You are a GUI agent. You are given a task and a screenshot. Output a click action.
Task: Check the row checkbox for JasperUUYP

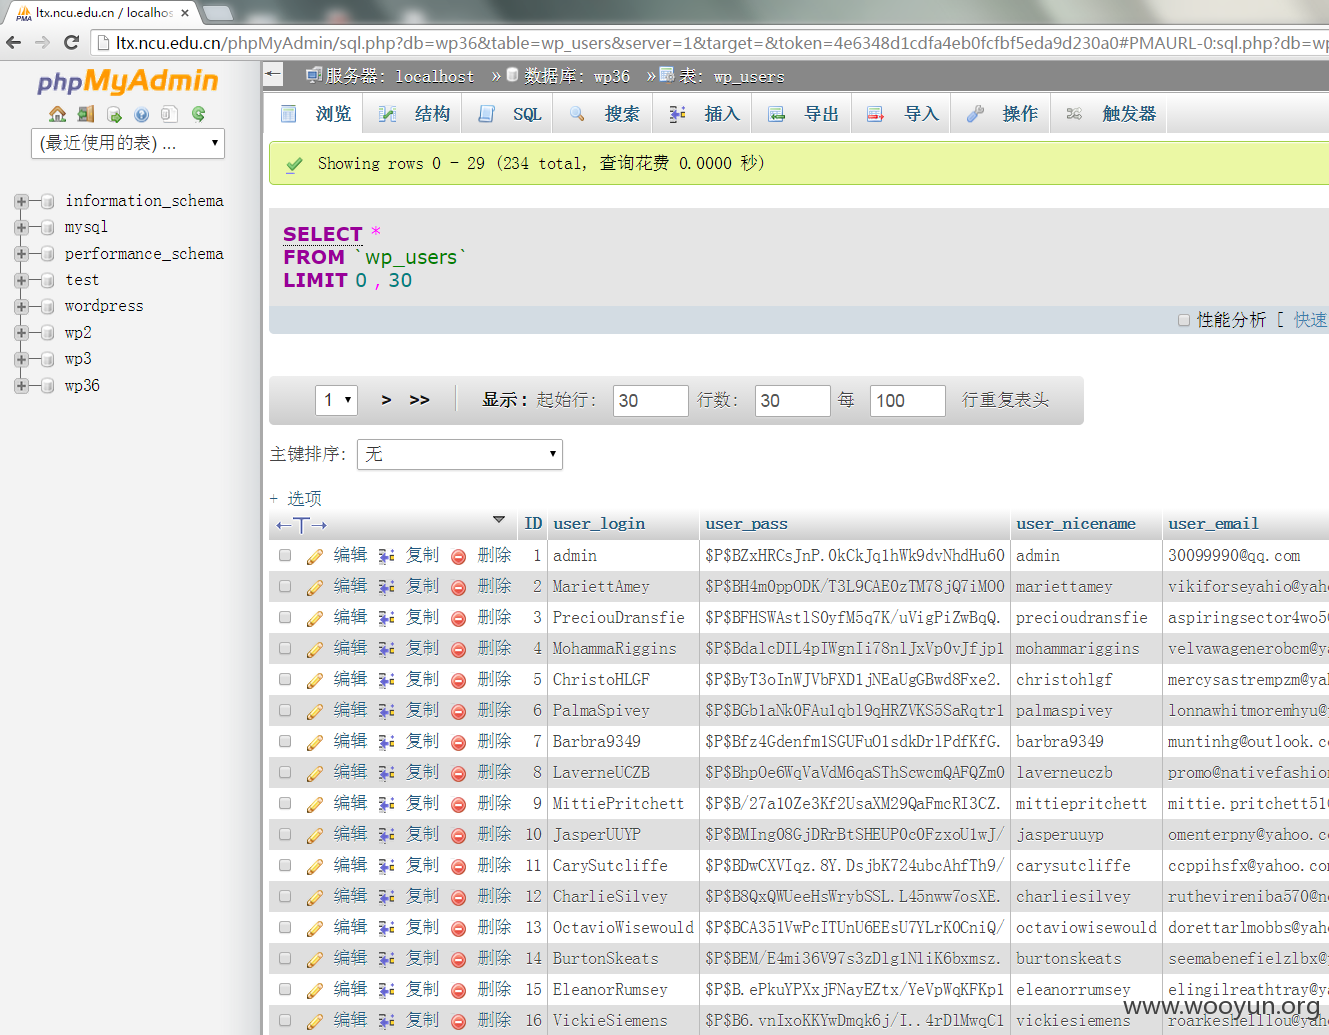click(285, 834)
